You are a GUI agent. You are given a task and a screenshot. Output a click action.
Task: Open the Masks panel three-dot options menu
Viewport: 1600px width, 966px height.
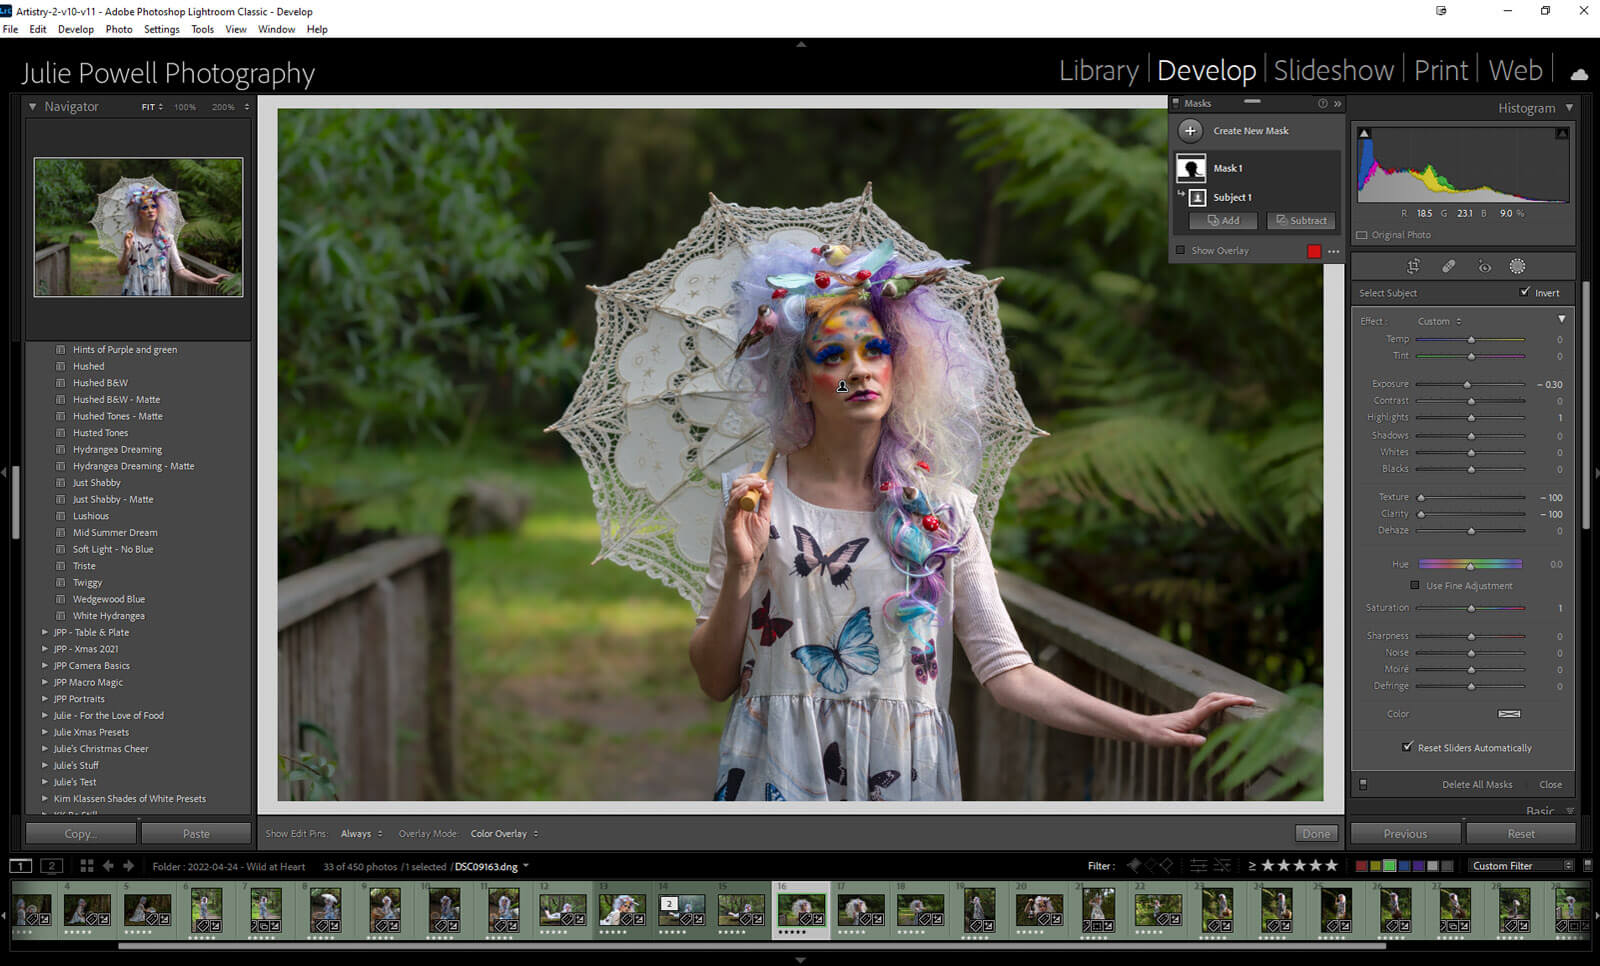click(1334, 252)
